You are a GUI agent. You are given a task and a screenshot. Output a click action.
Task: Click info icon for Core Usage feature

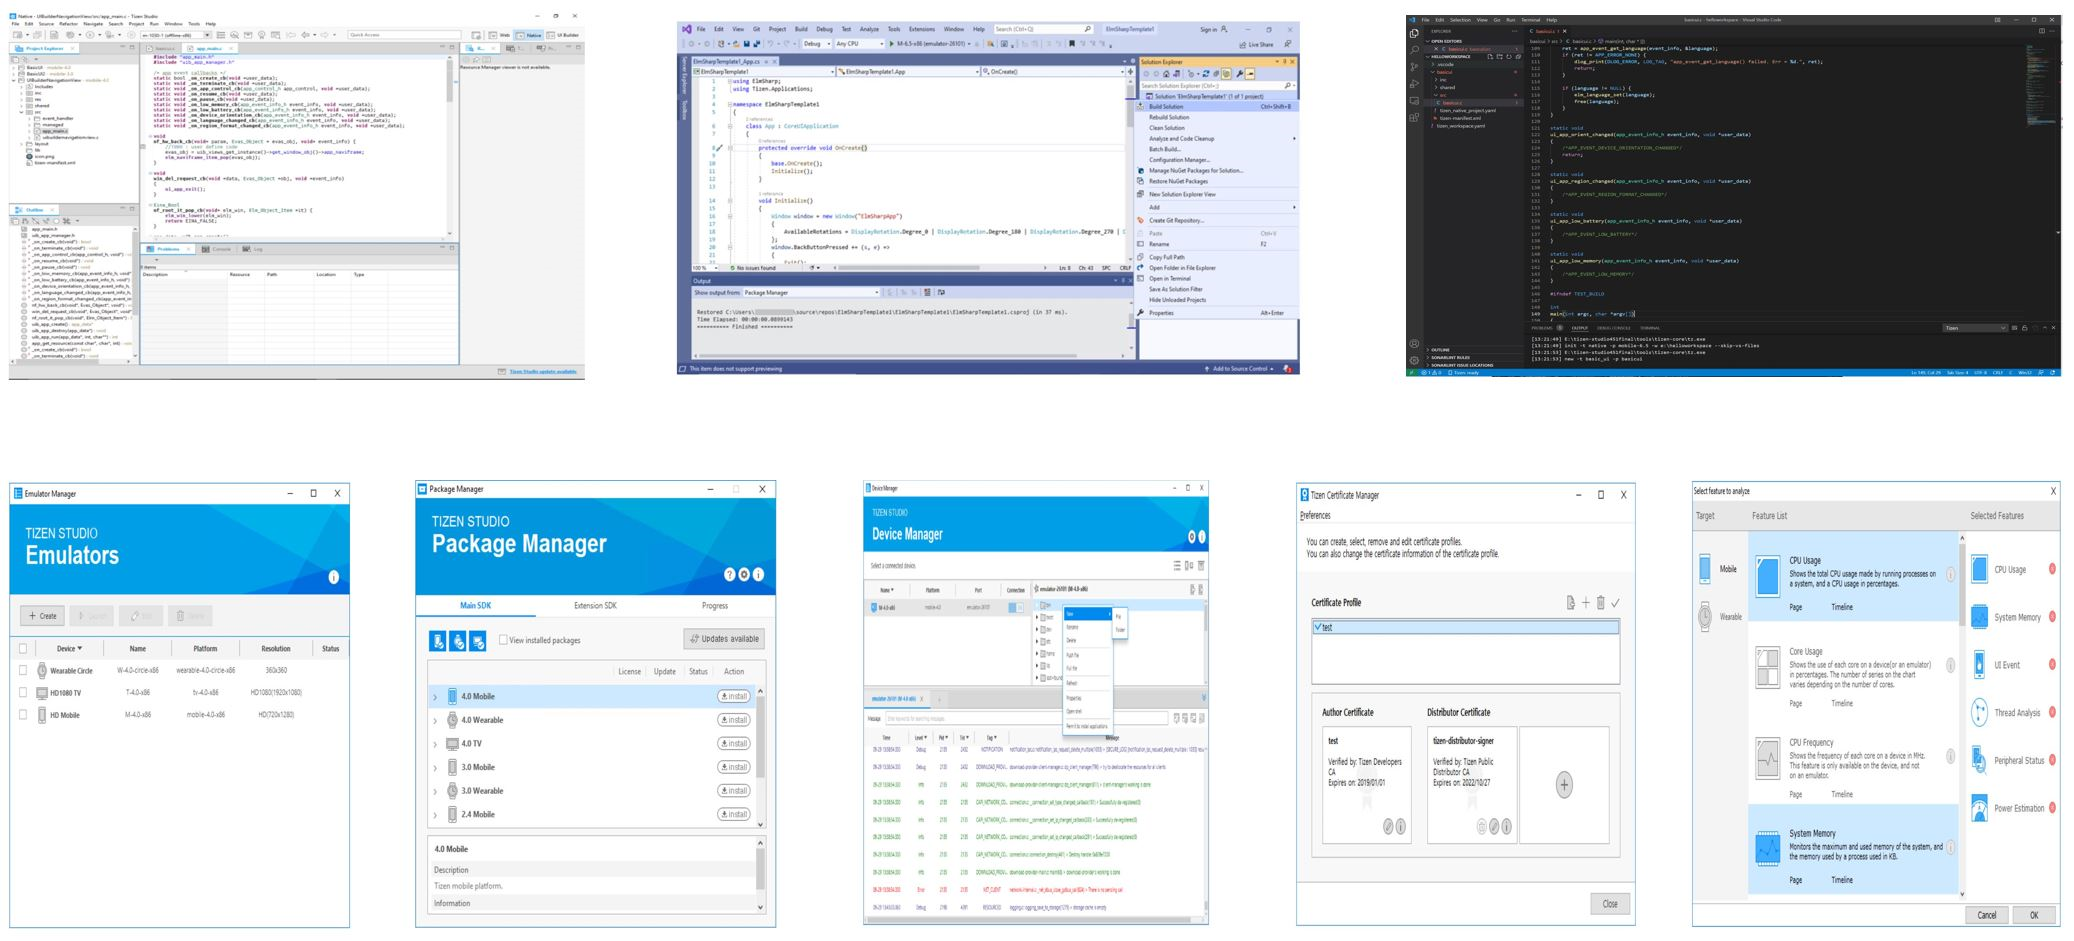click(1950, 665)
